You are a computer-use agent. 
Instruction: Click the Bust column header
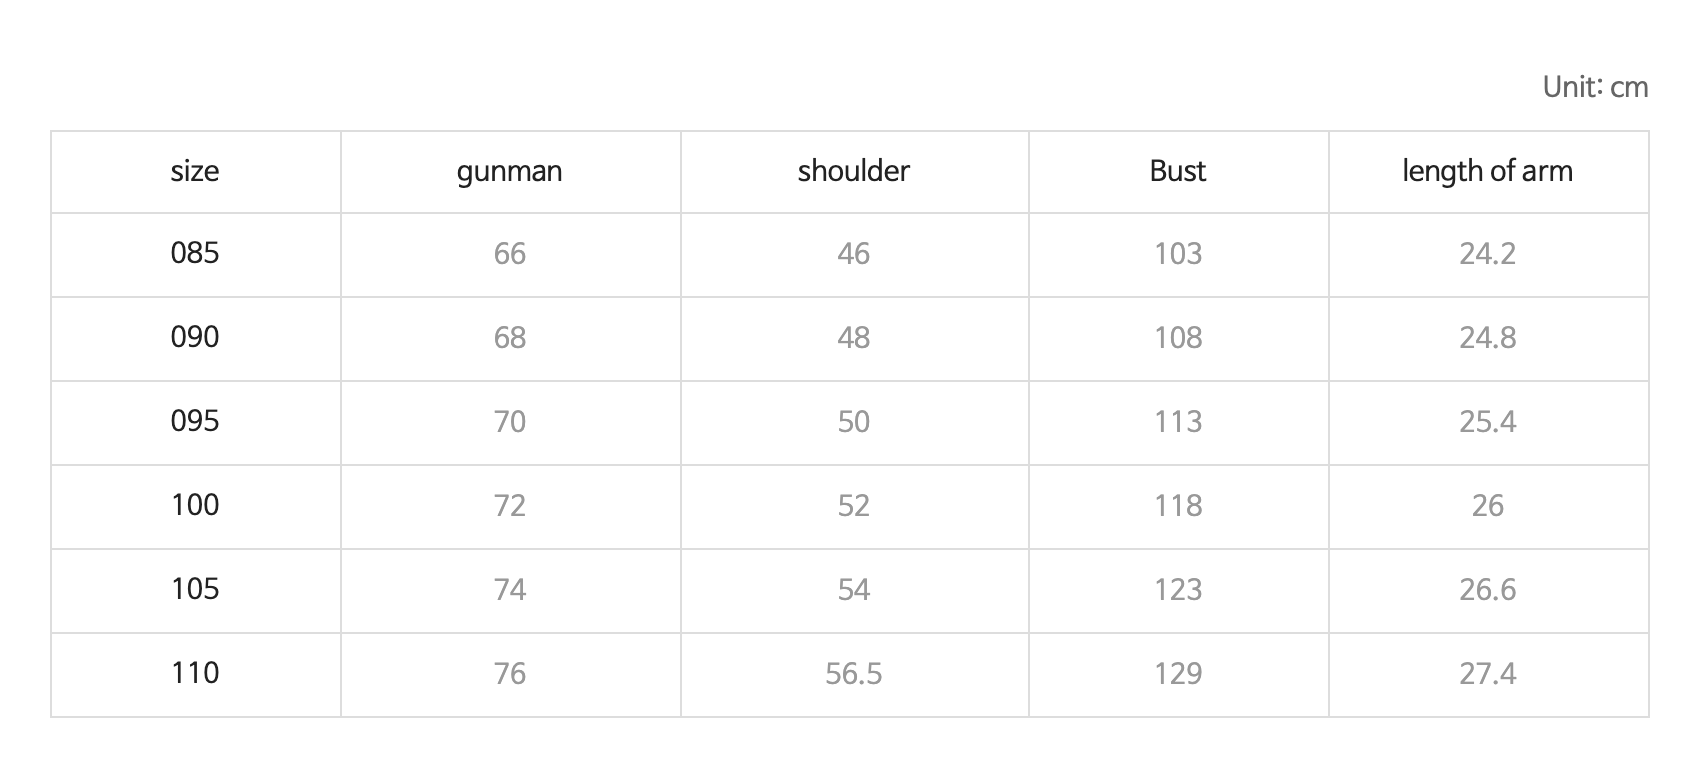click(1178, 171)
